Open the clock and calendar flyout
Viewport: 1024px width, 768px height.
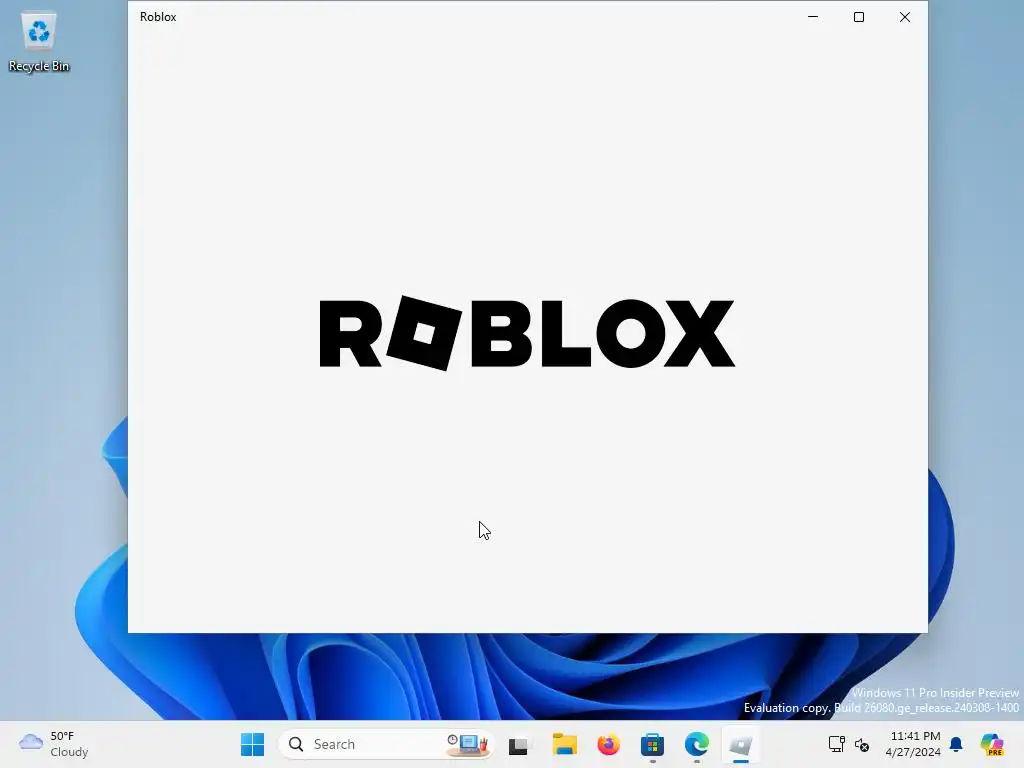coord(913,744)
